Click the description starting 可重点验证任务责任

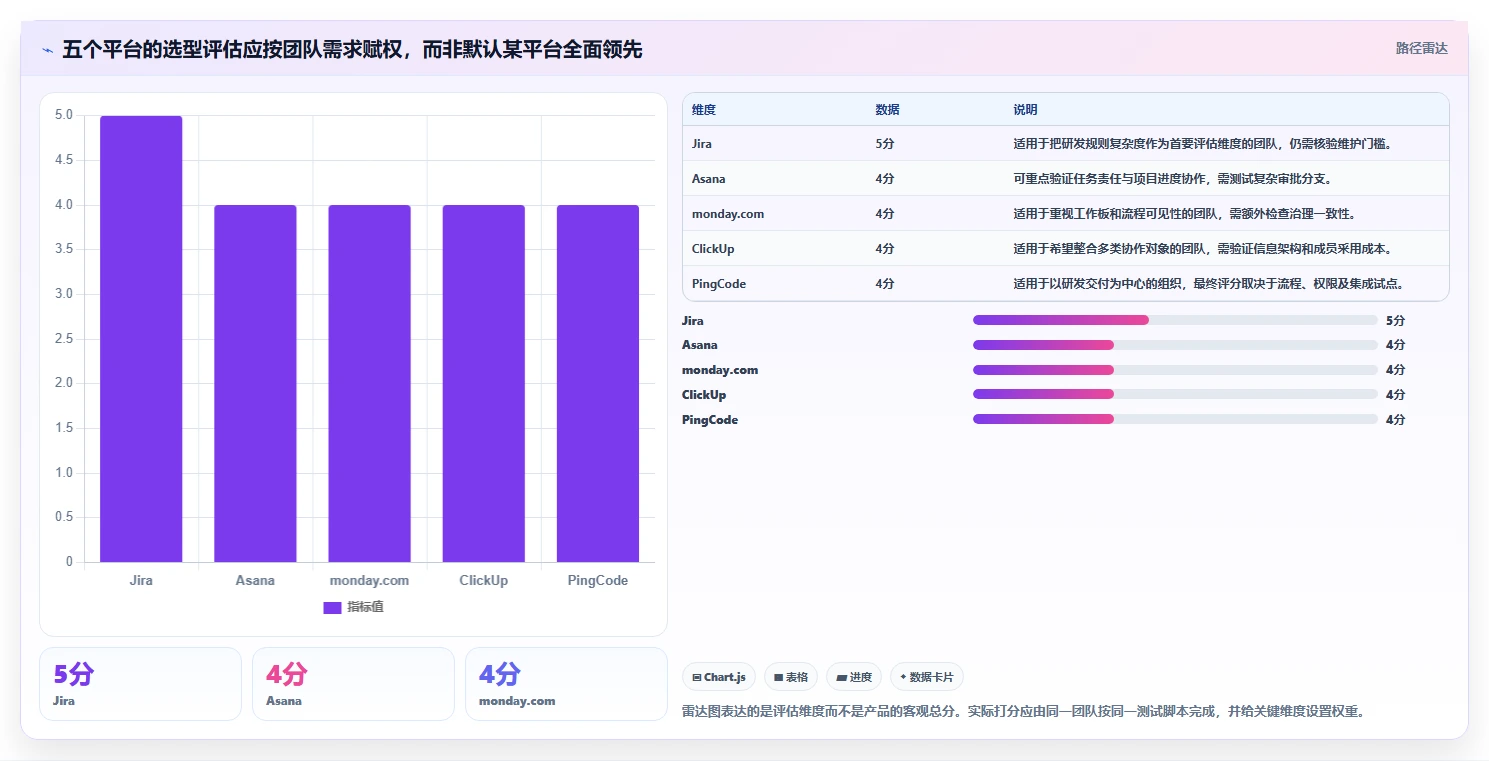pos(1173,179)
